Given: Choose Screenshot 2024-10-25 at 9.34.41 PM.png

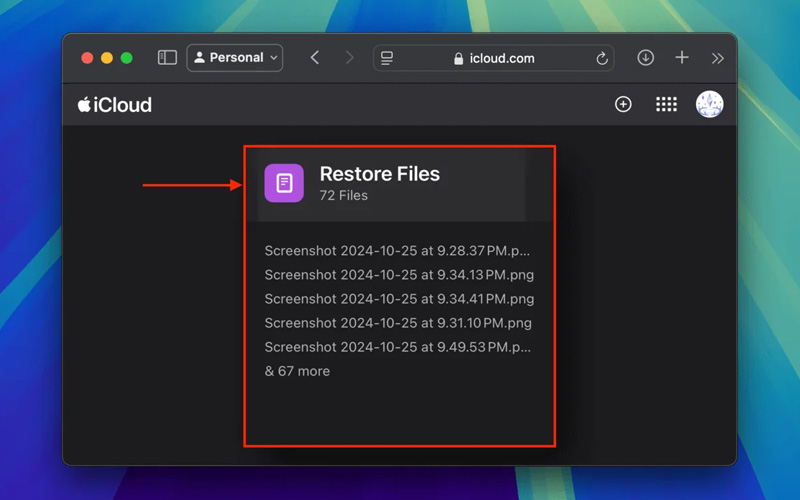Looking at the screenshot, I should (398, 299).
